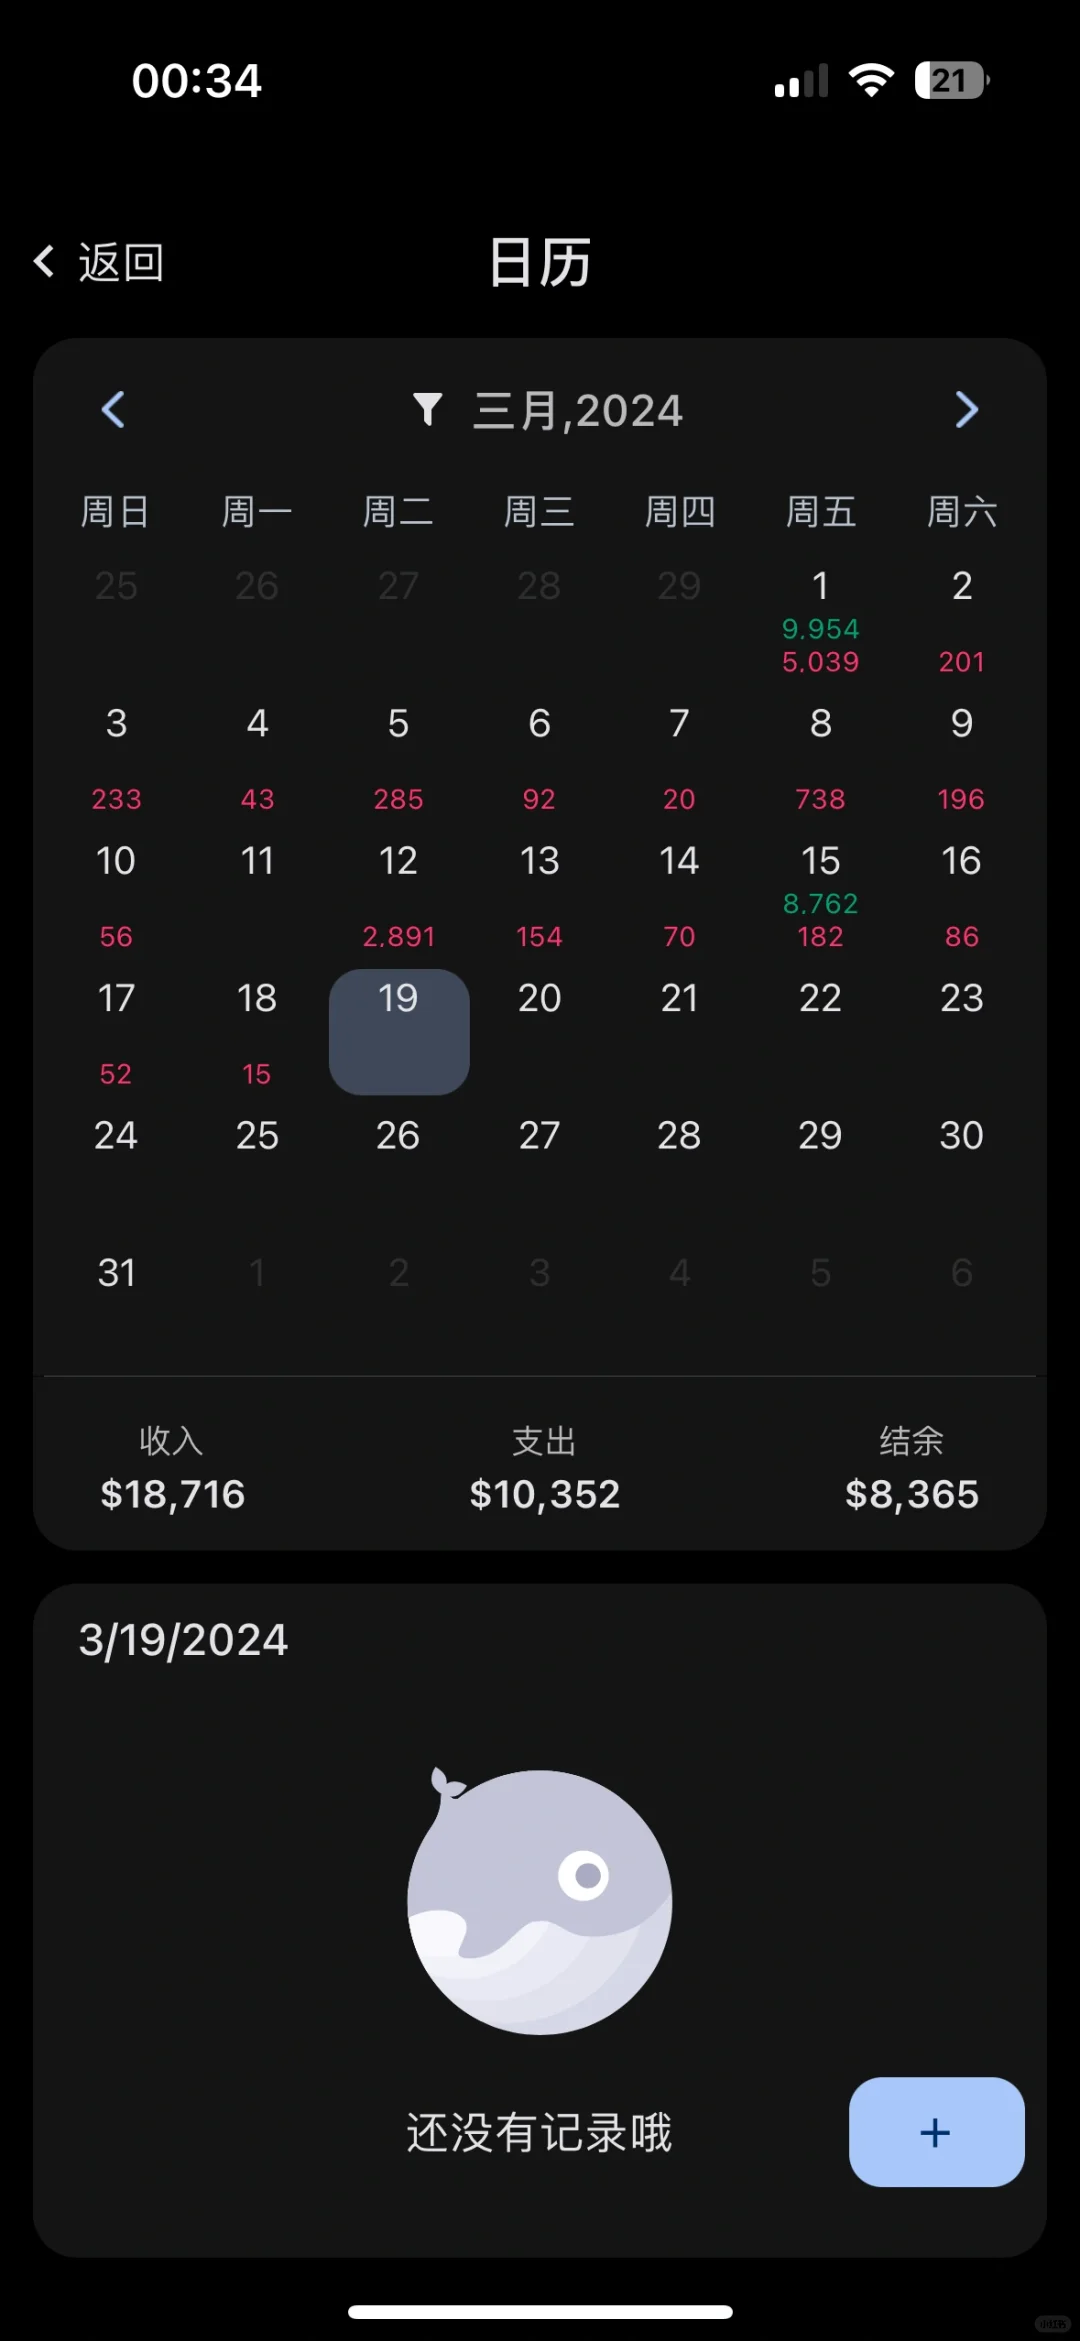
Task: Select greyed-out February 25 cell
Action: (x=116, y=586)
